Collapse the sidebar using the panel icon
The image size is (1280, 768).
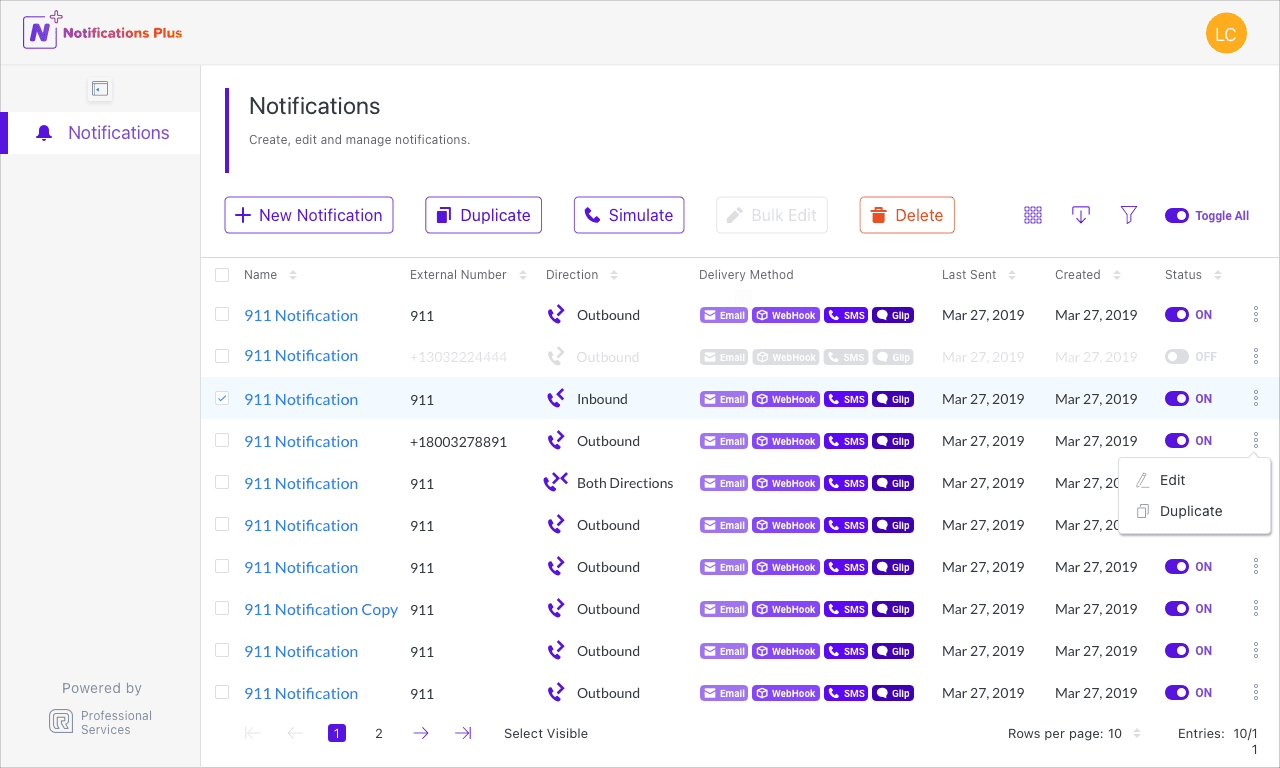[100, 89]
